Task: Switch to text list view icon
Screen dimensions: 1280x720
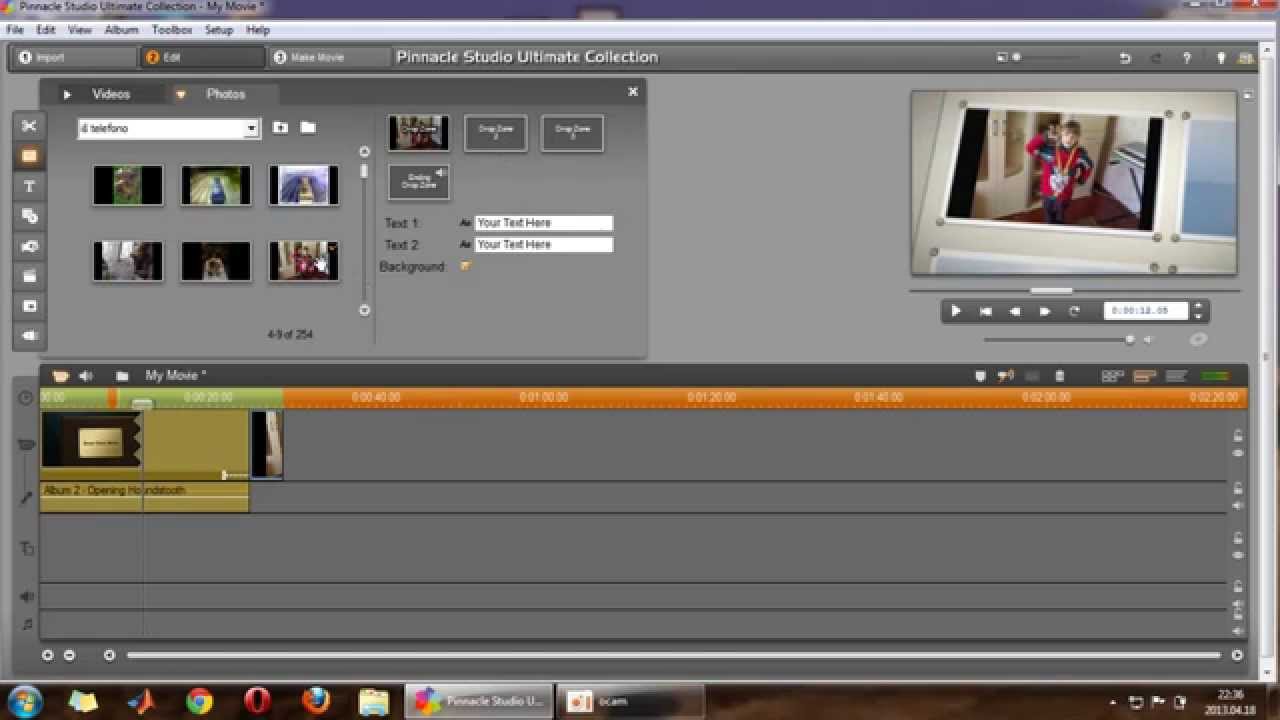Action: [1177, 376]
